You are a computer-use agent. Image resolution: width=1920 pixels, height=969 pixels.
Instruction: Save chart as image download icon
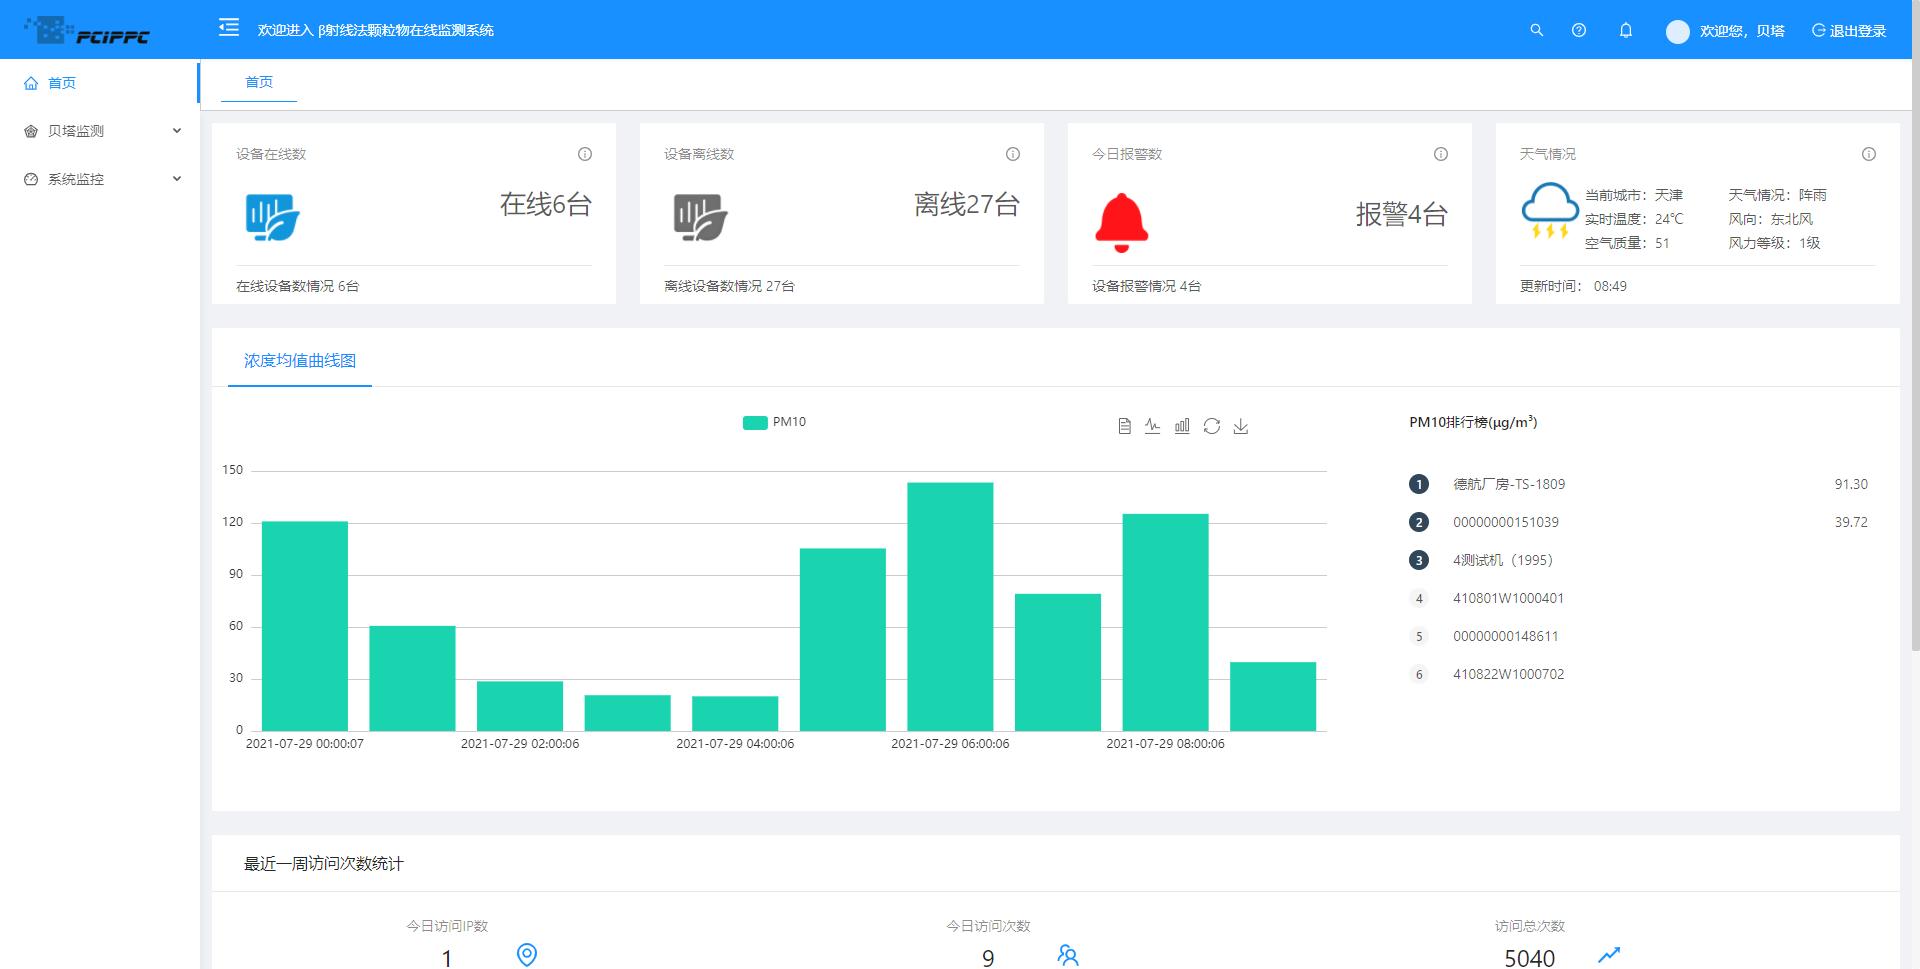tap(1241, 426)
